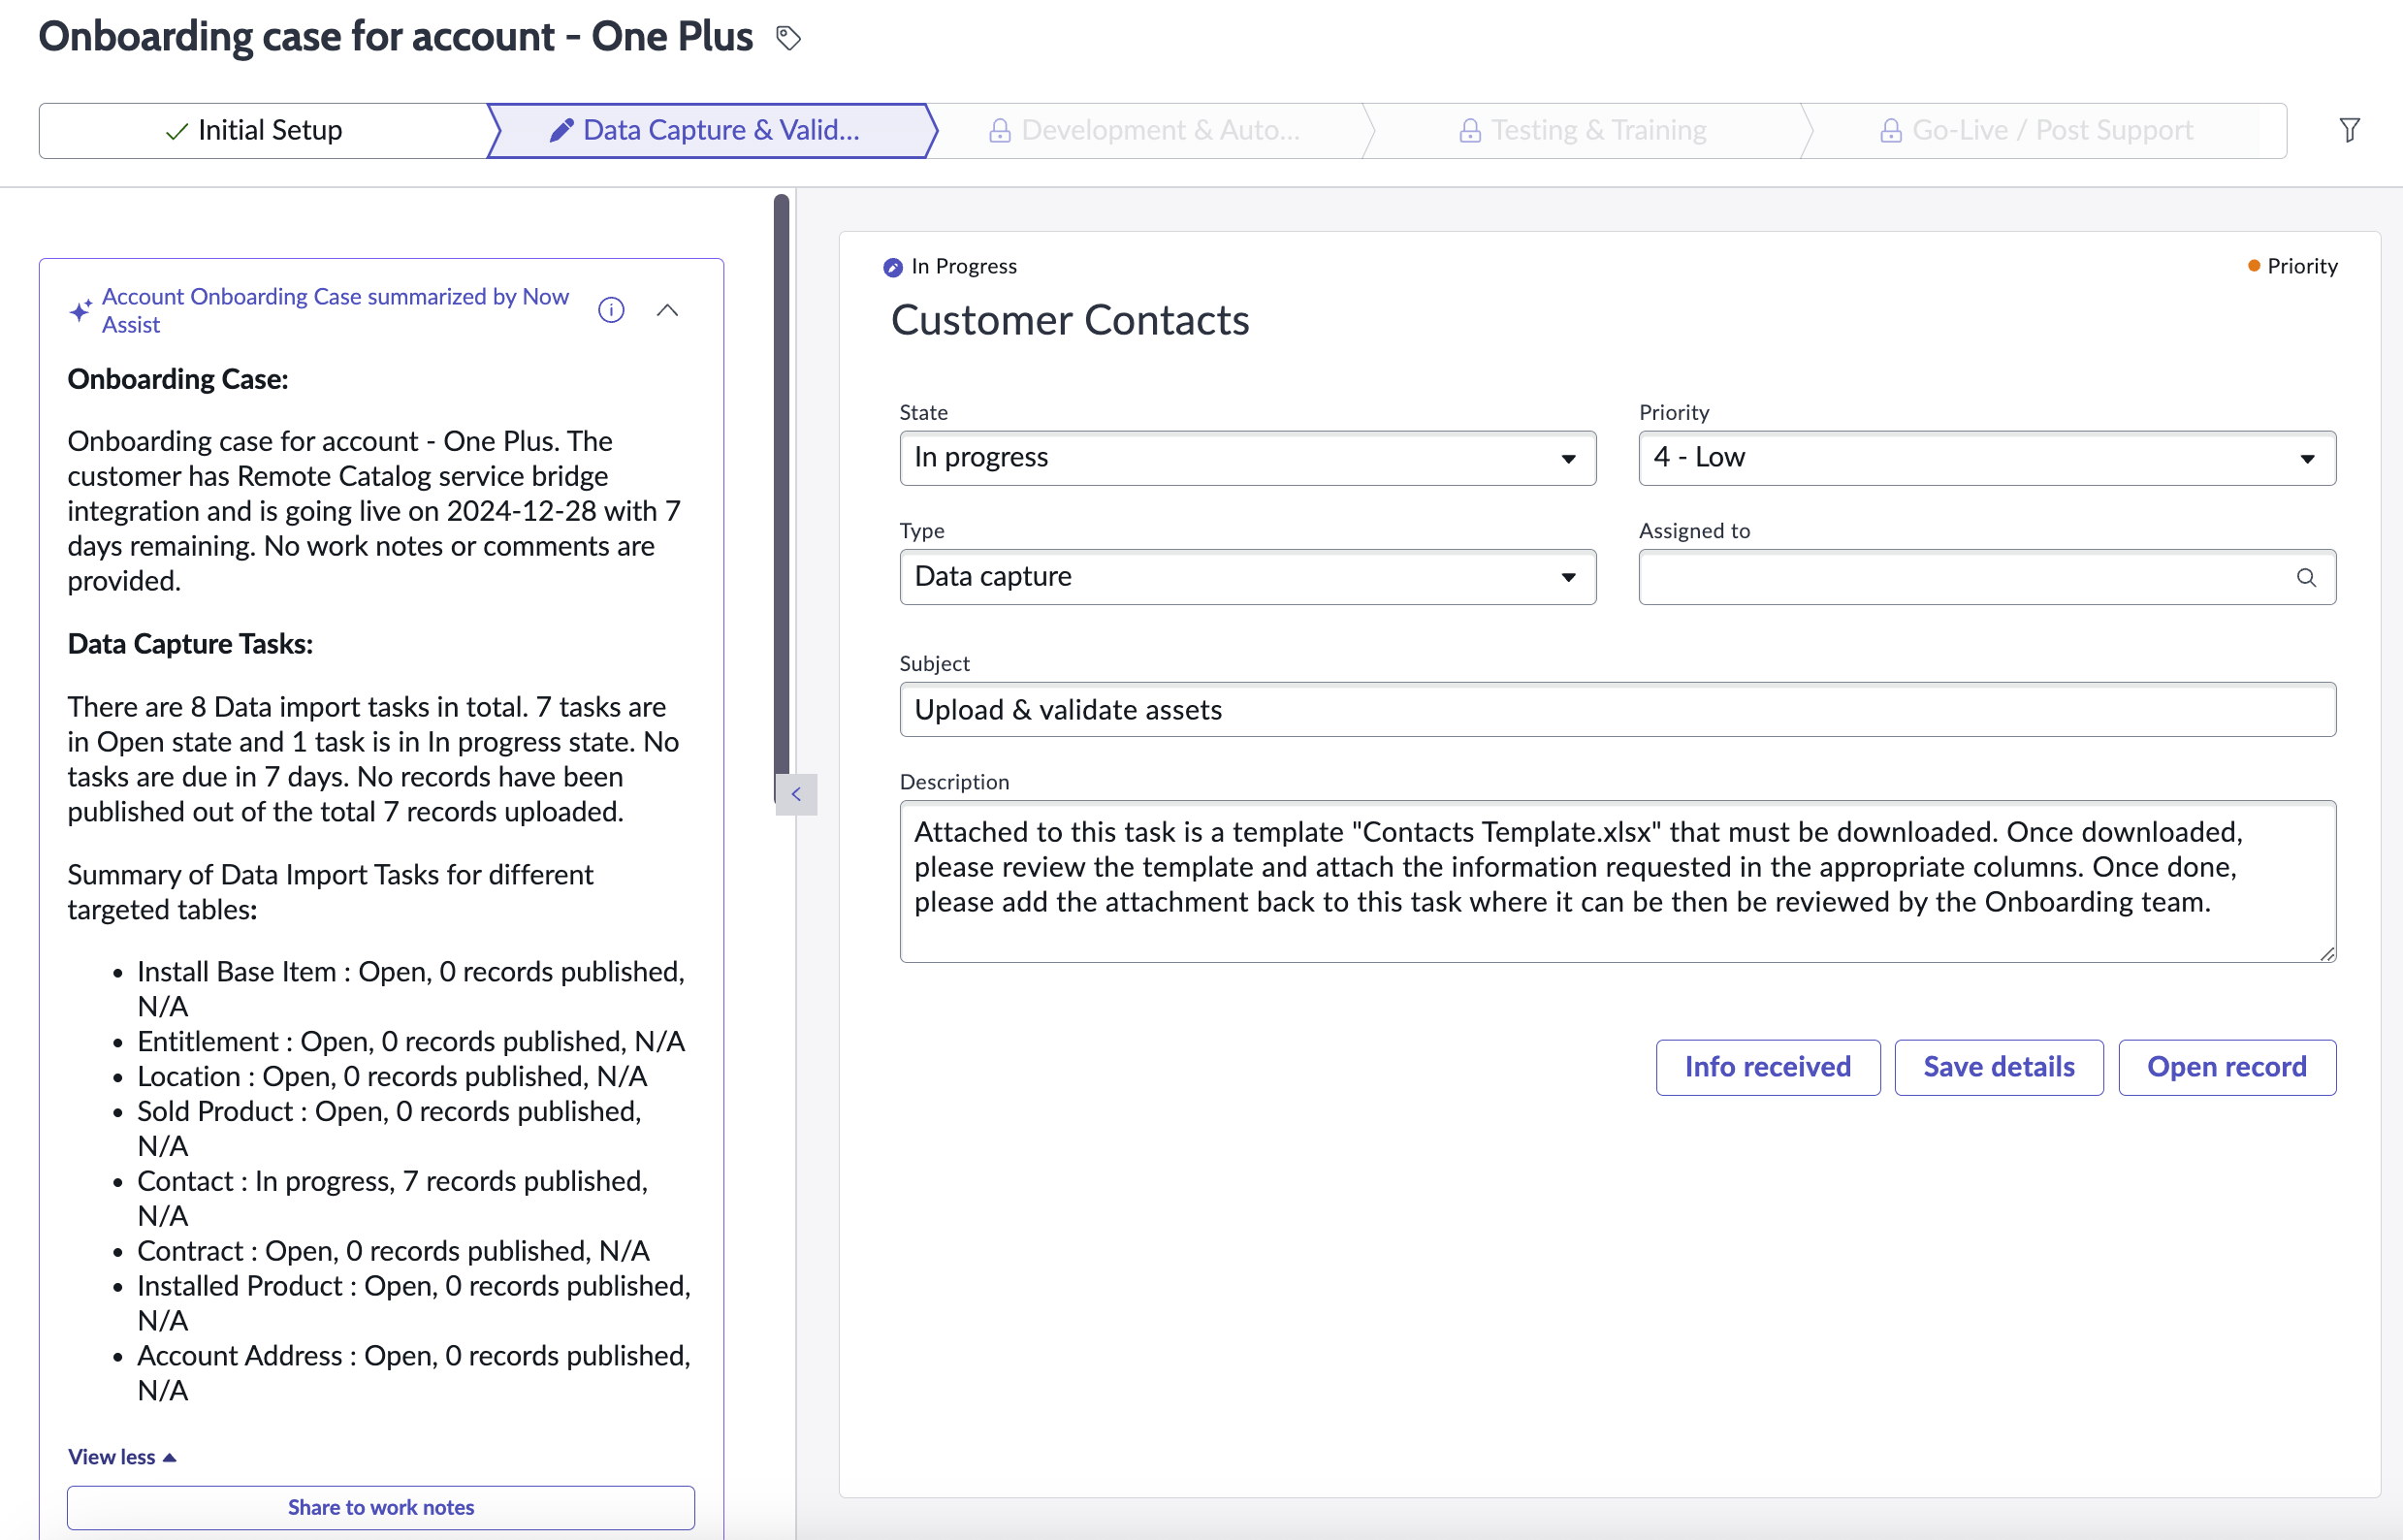
Task: Select the Development & Auto... stage tab
Action: point(1150,131)
